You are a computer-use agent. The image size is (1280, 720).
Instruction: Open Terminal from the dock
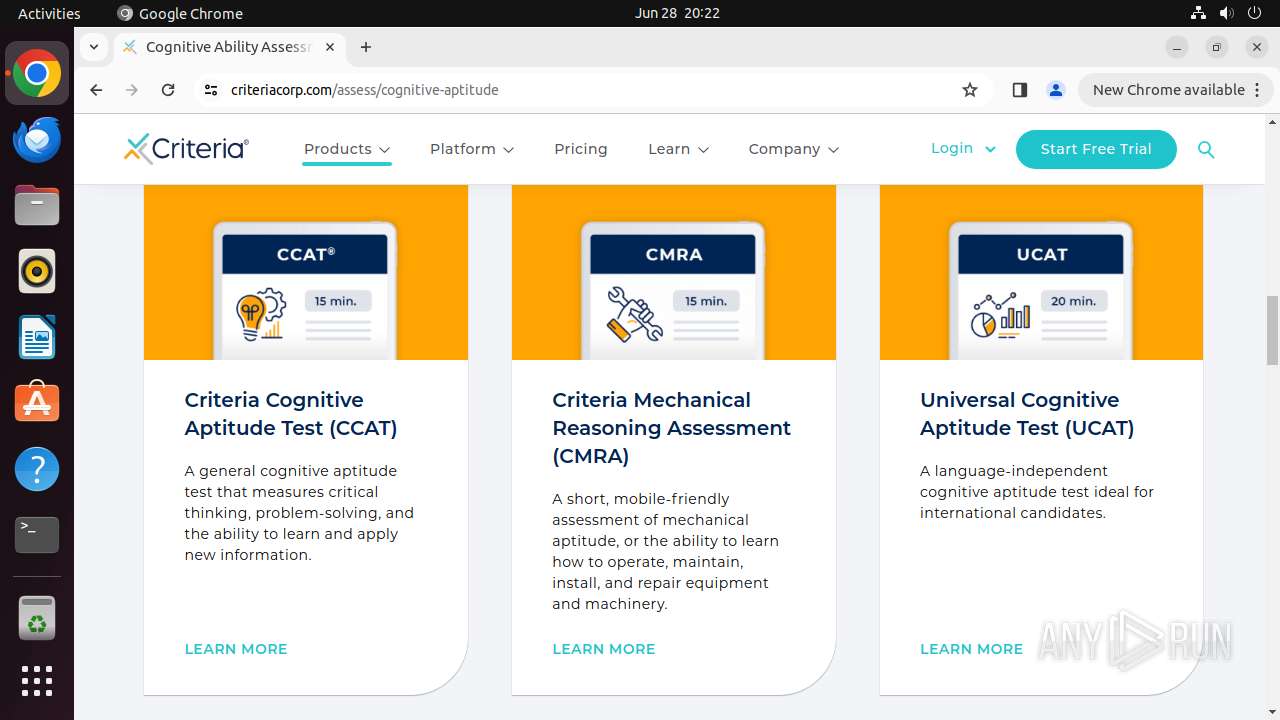pos(37,535)
